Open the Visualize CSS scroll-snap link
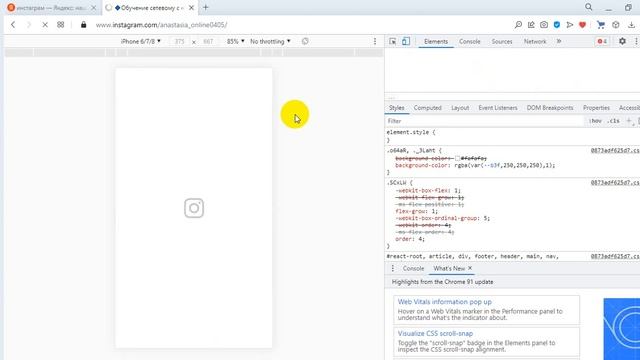This screenshot has height=360, width=640. (435, 333)
